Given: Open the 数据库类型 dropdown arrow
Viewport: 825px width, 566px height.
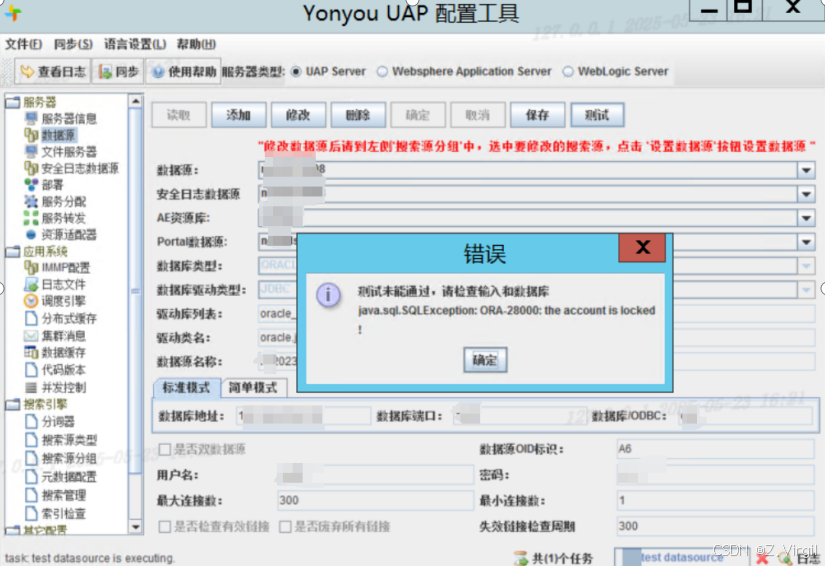Looking at the screenshot, I should (x=806, y=266).
